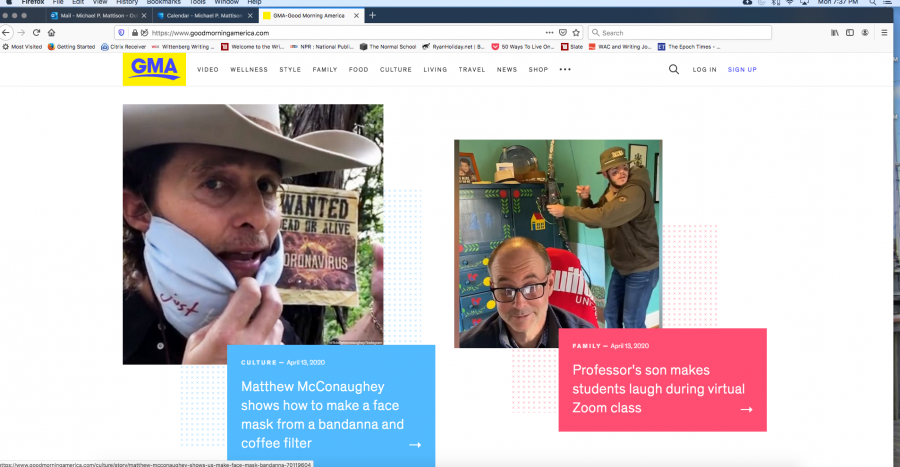Go to GMA Food section
Image resolution: width=900 pixels, height=467 pixels.
pyautogui.click(x=358, y=69)
